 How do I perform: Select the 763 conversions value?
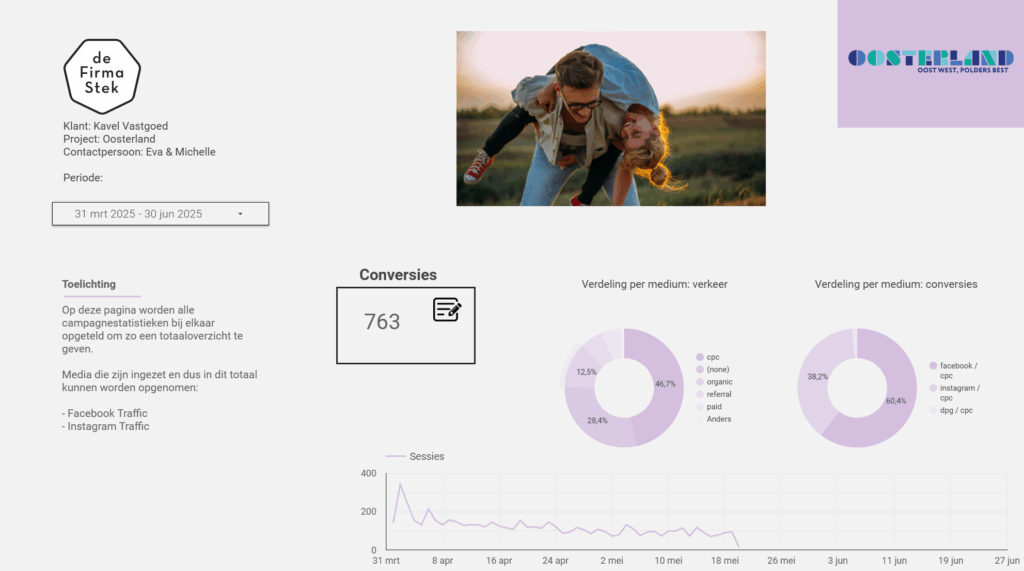pos(382,321)
